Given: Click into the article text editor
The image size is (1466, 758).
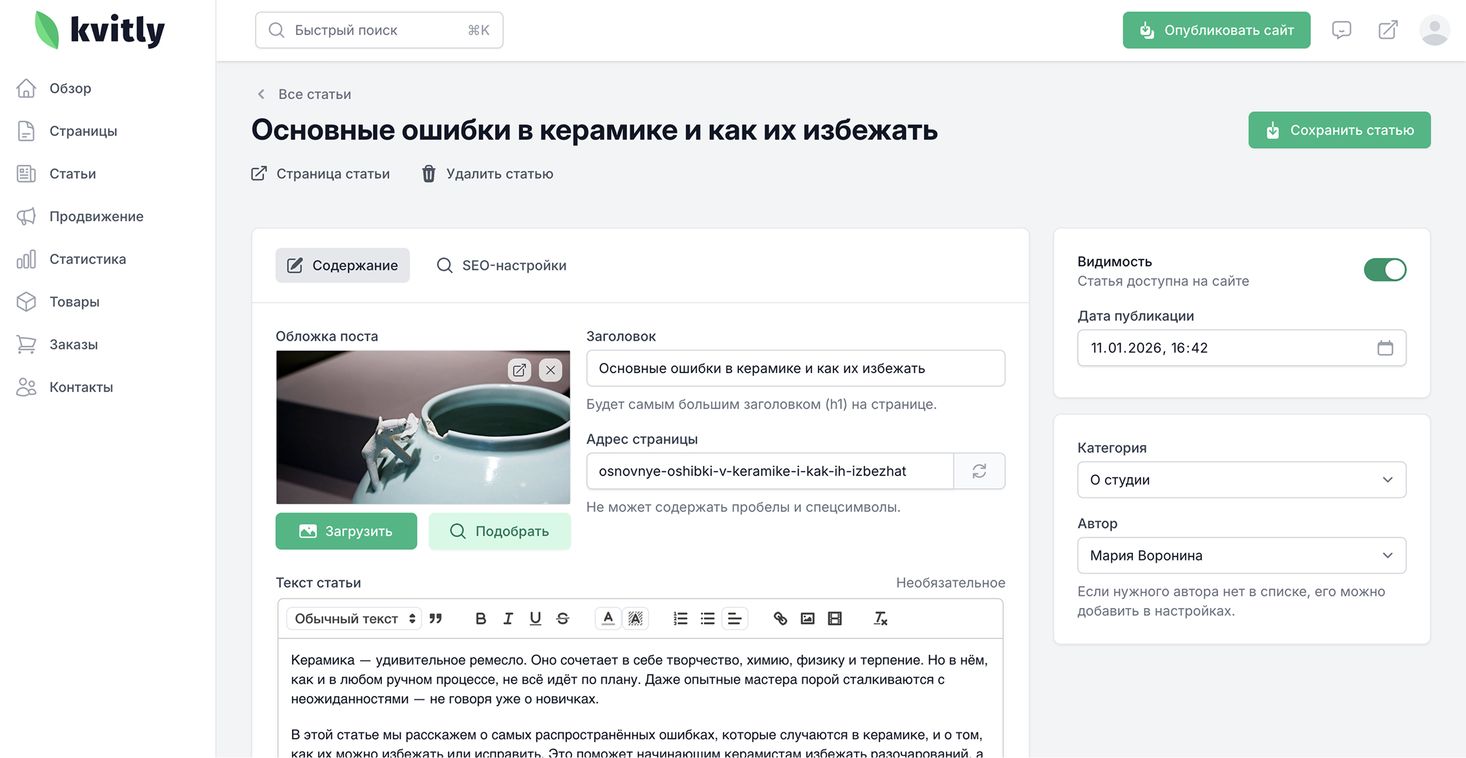Looking at the screenshot, I should click(x=640, y=698).
